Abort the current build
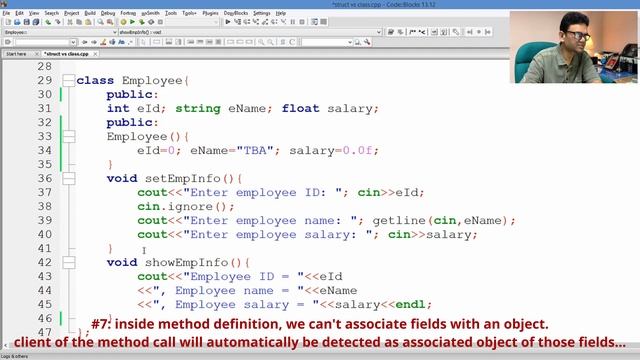The height and width of the screenshot is (360, 640). (160, 22)
